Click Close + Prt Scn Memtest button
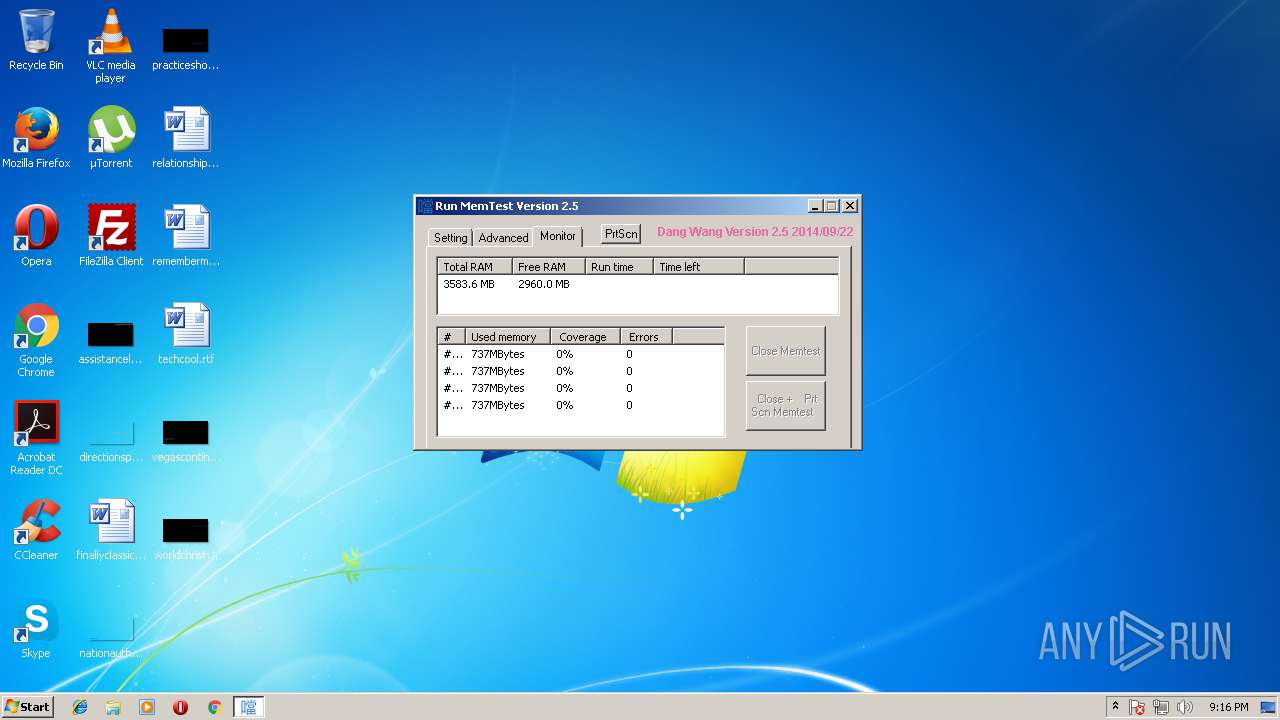 coord(786,405)
